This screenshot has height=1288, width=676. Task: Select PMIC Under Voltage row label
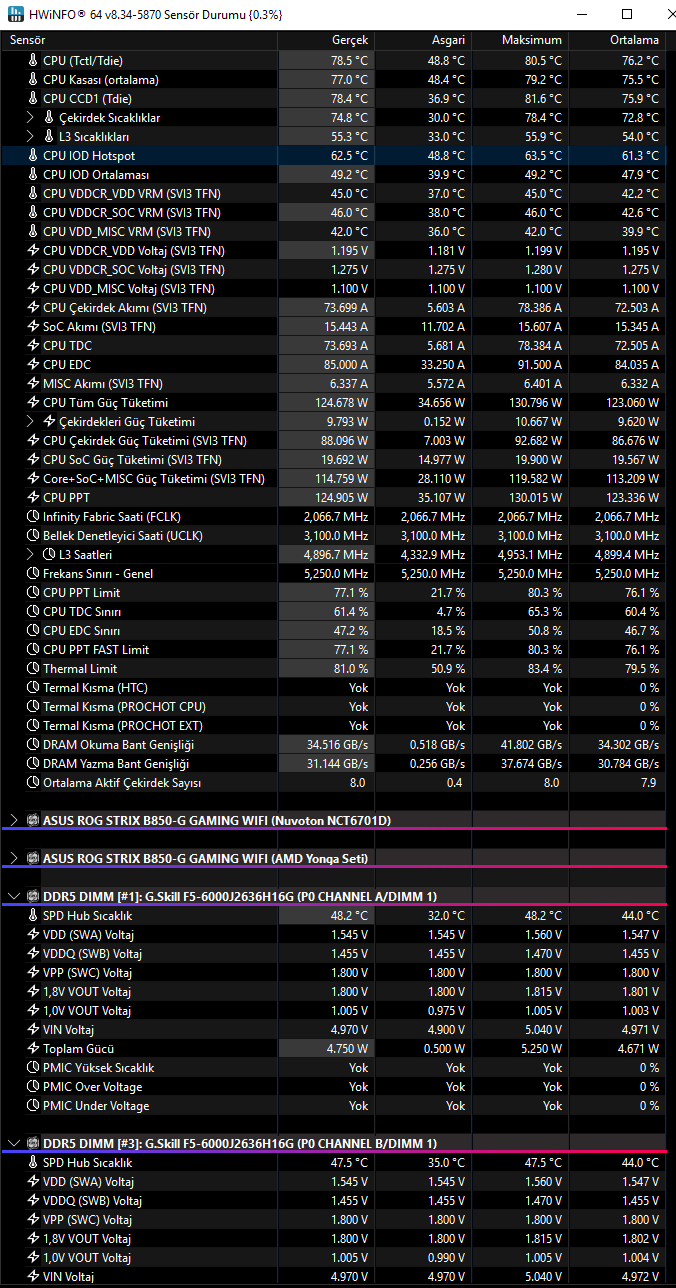coord(96,1105)
